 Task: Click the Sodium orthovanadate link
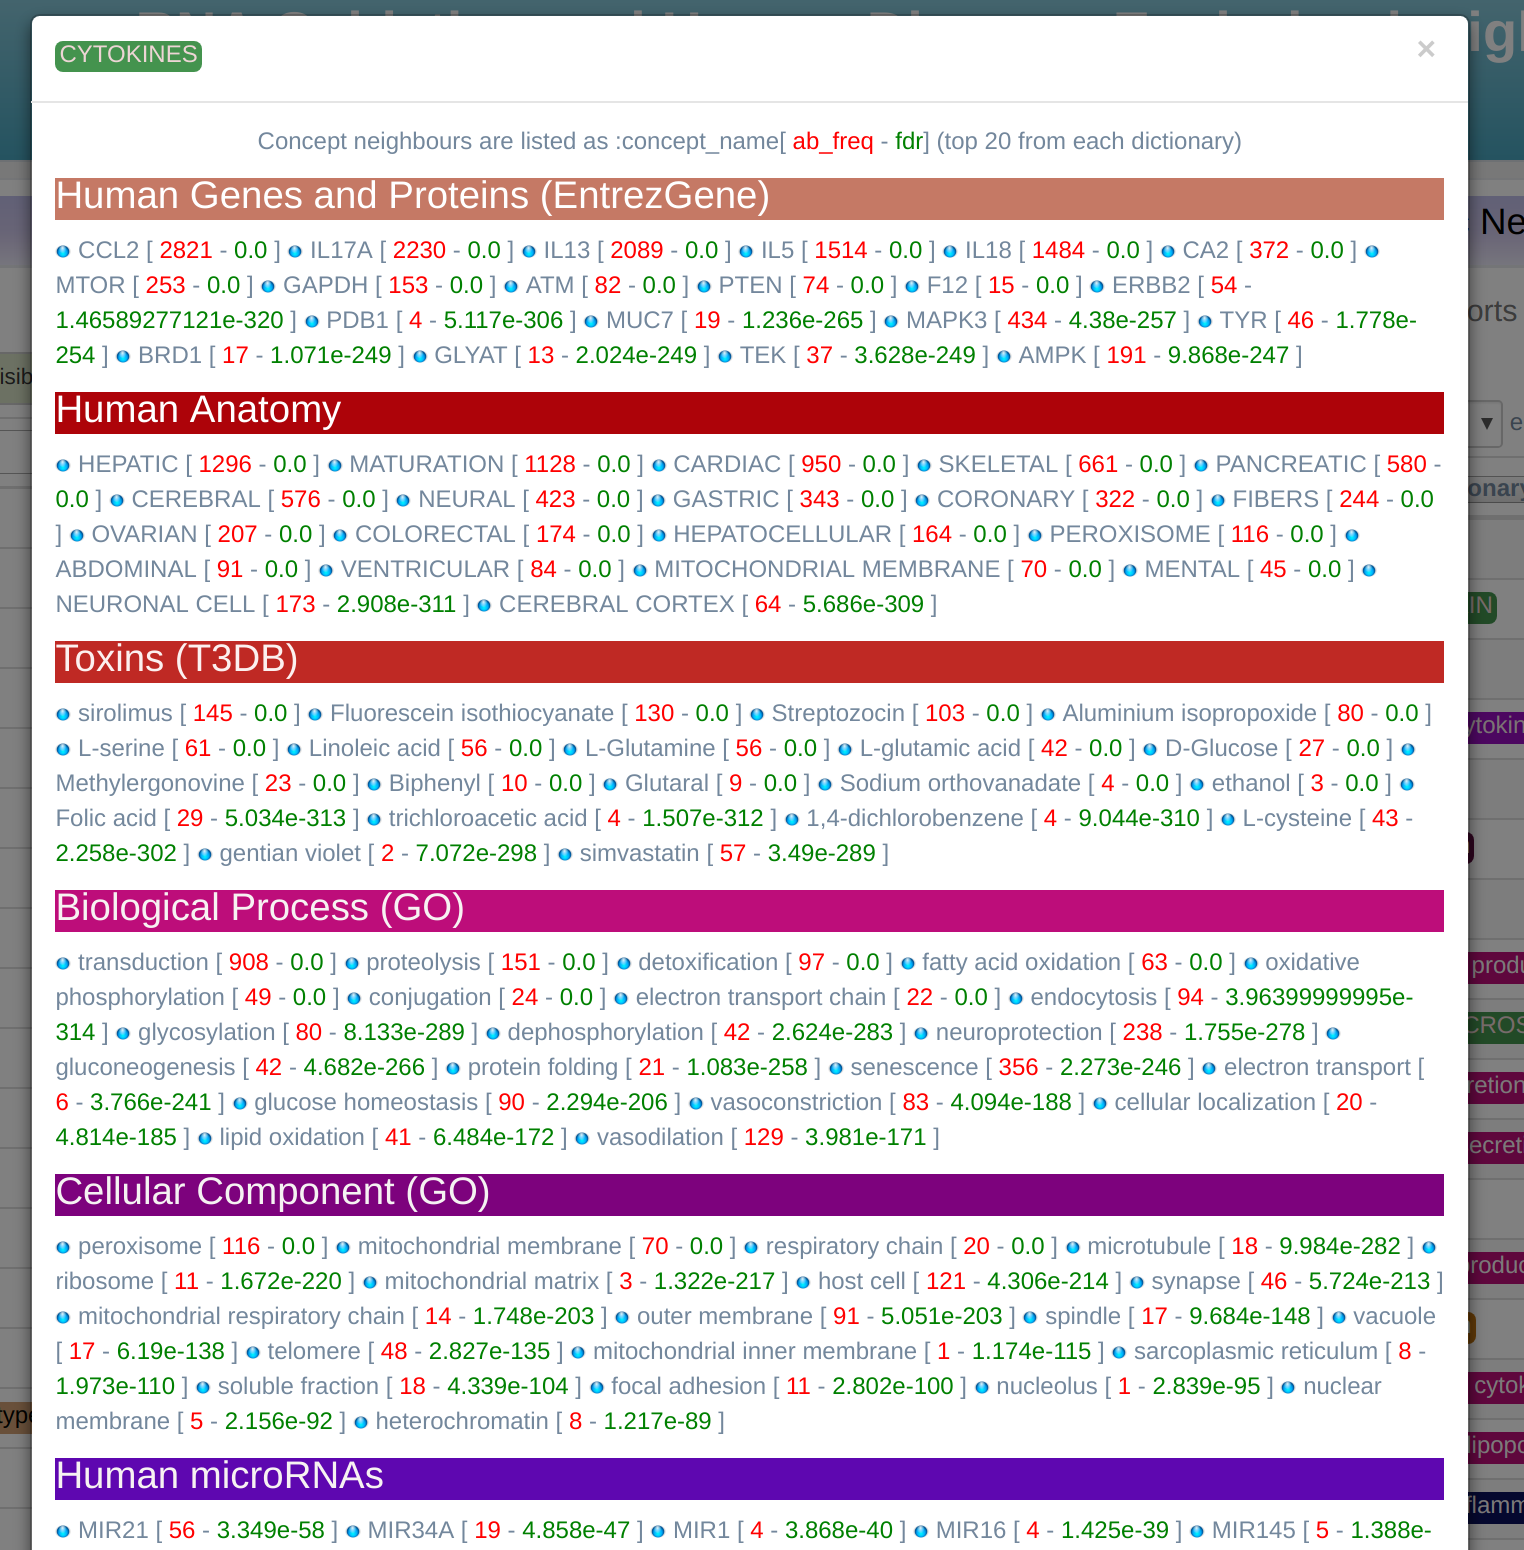[960, 783]
